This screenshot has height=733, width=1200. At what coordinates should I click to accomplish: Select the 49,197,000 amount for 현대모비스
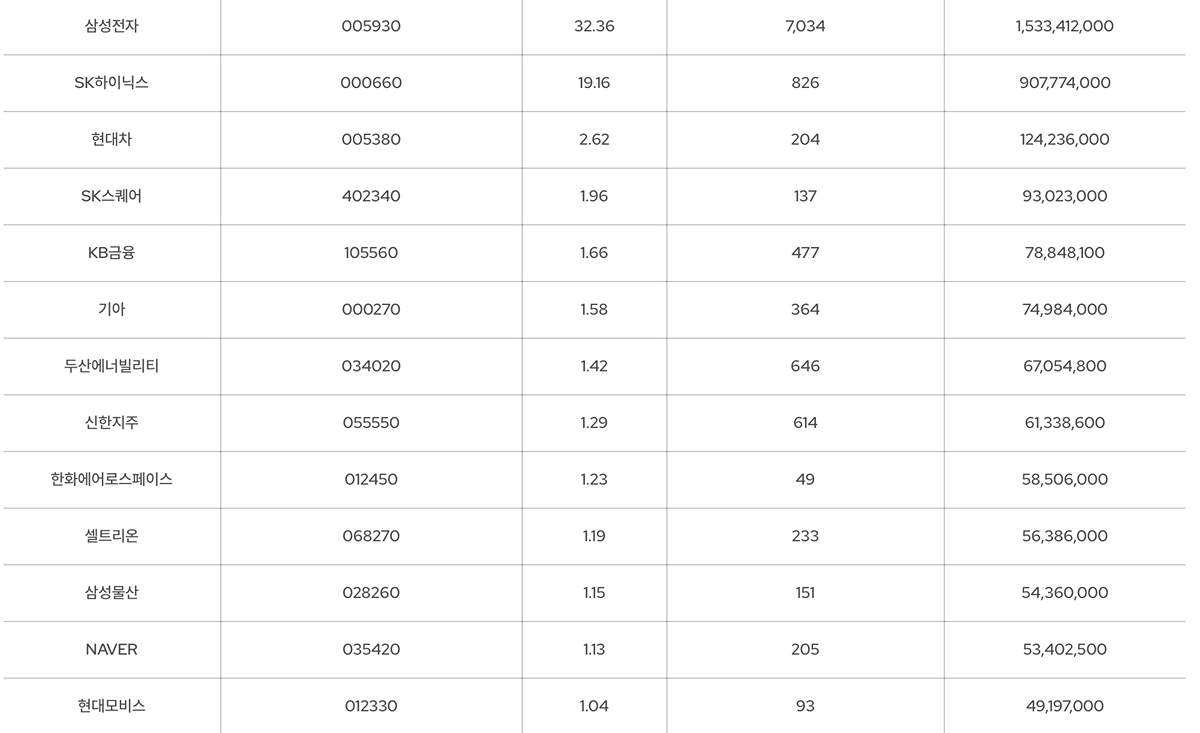[x=1065, y=706]
